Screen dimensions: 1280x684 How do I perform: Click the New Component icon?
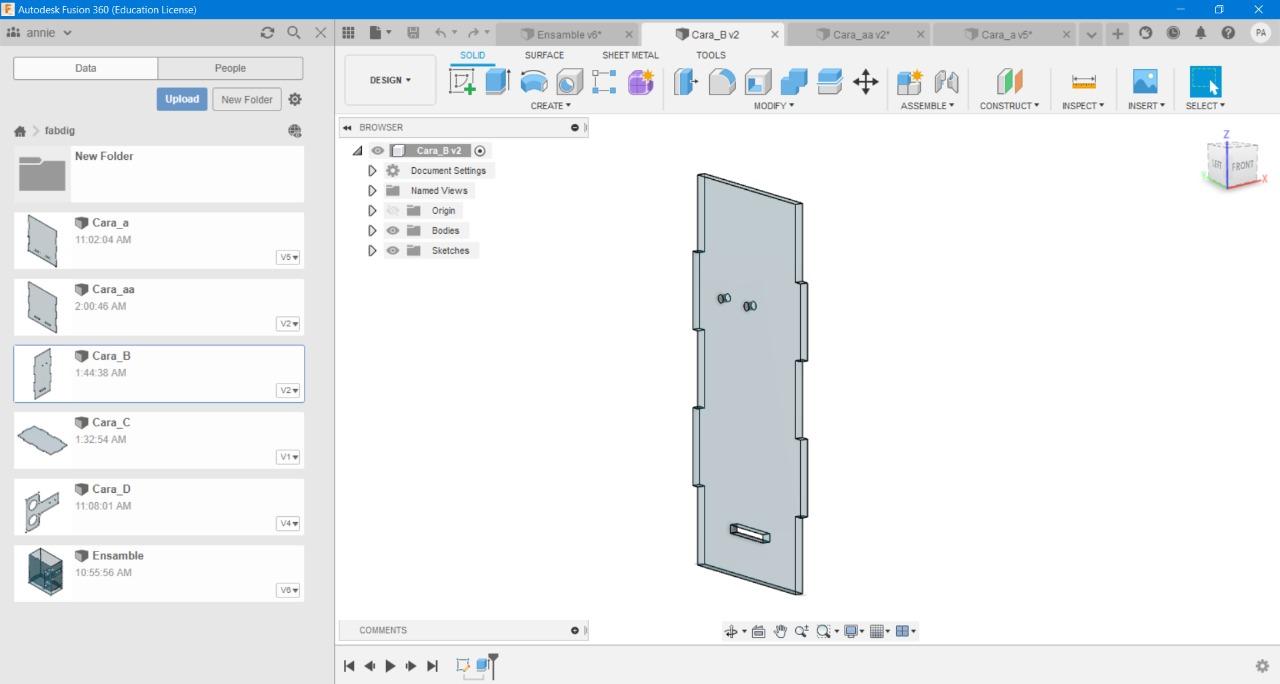pyautogui.click(x=910, y=82)
